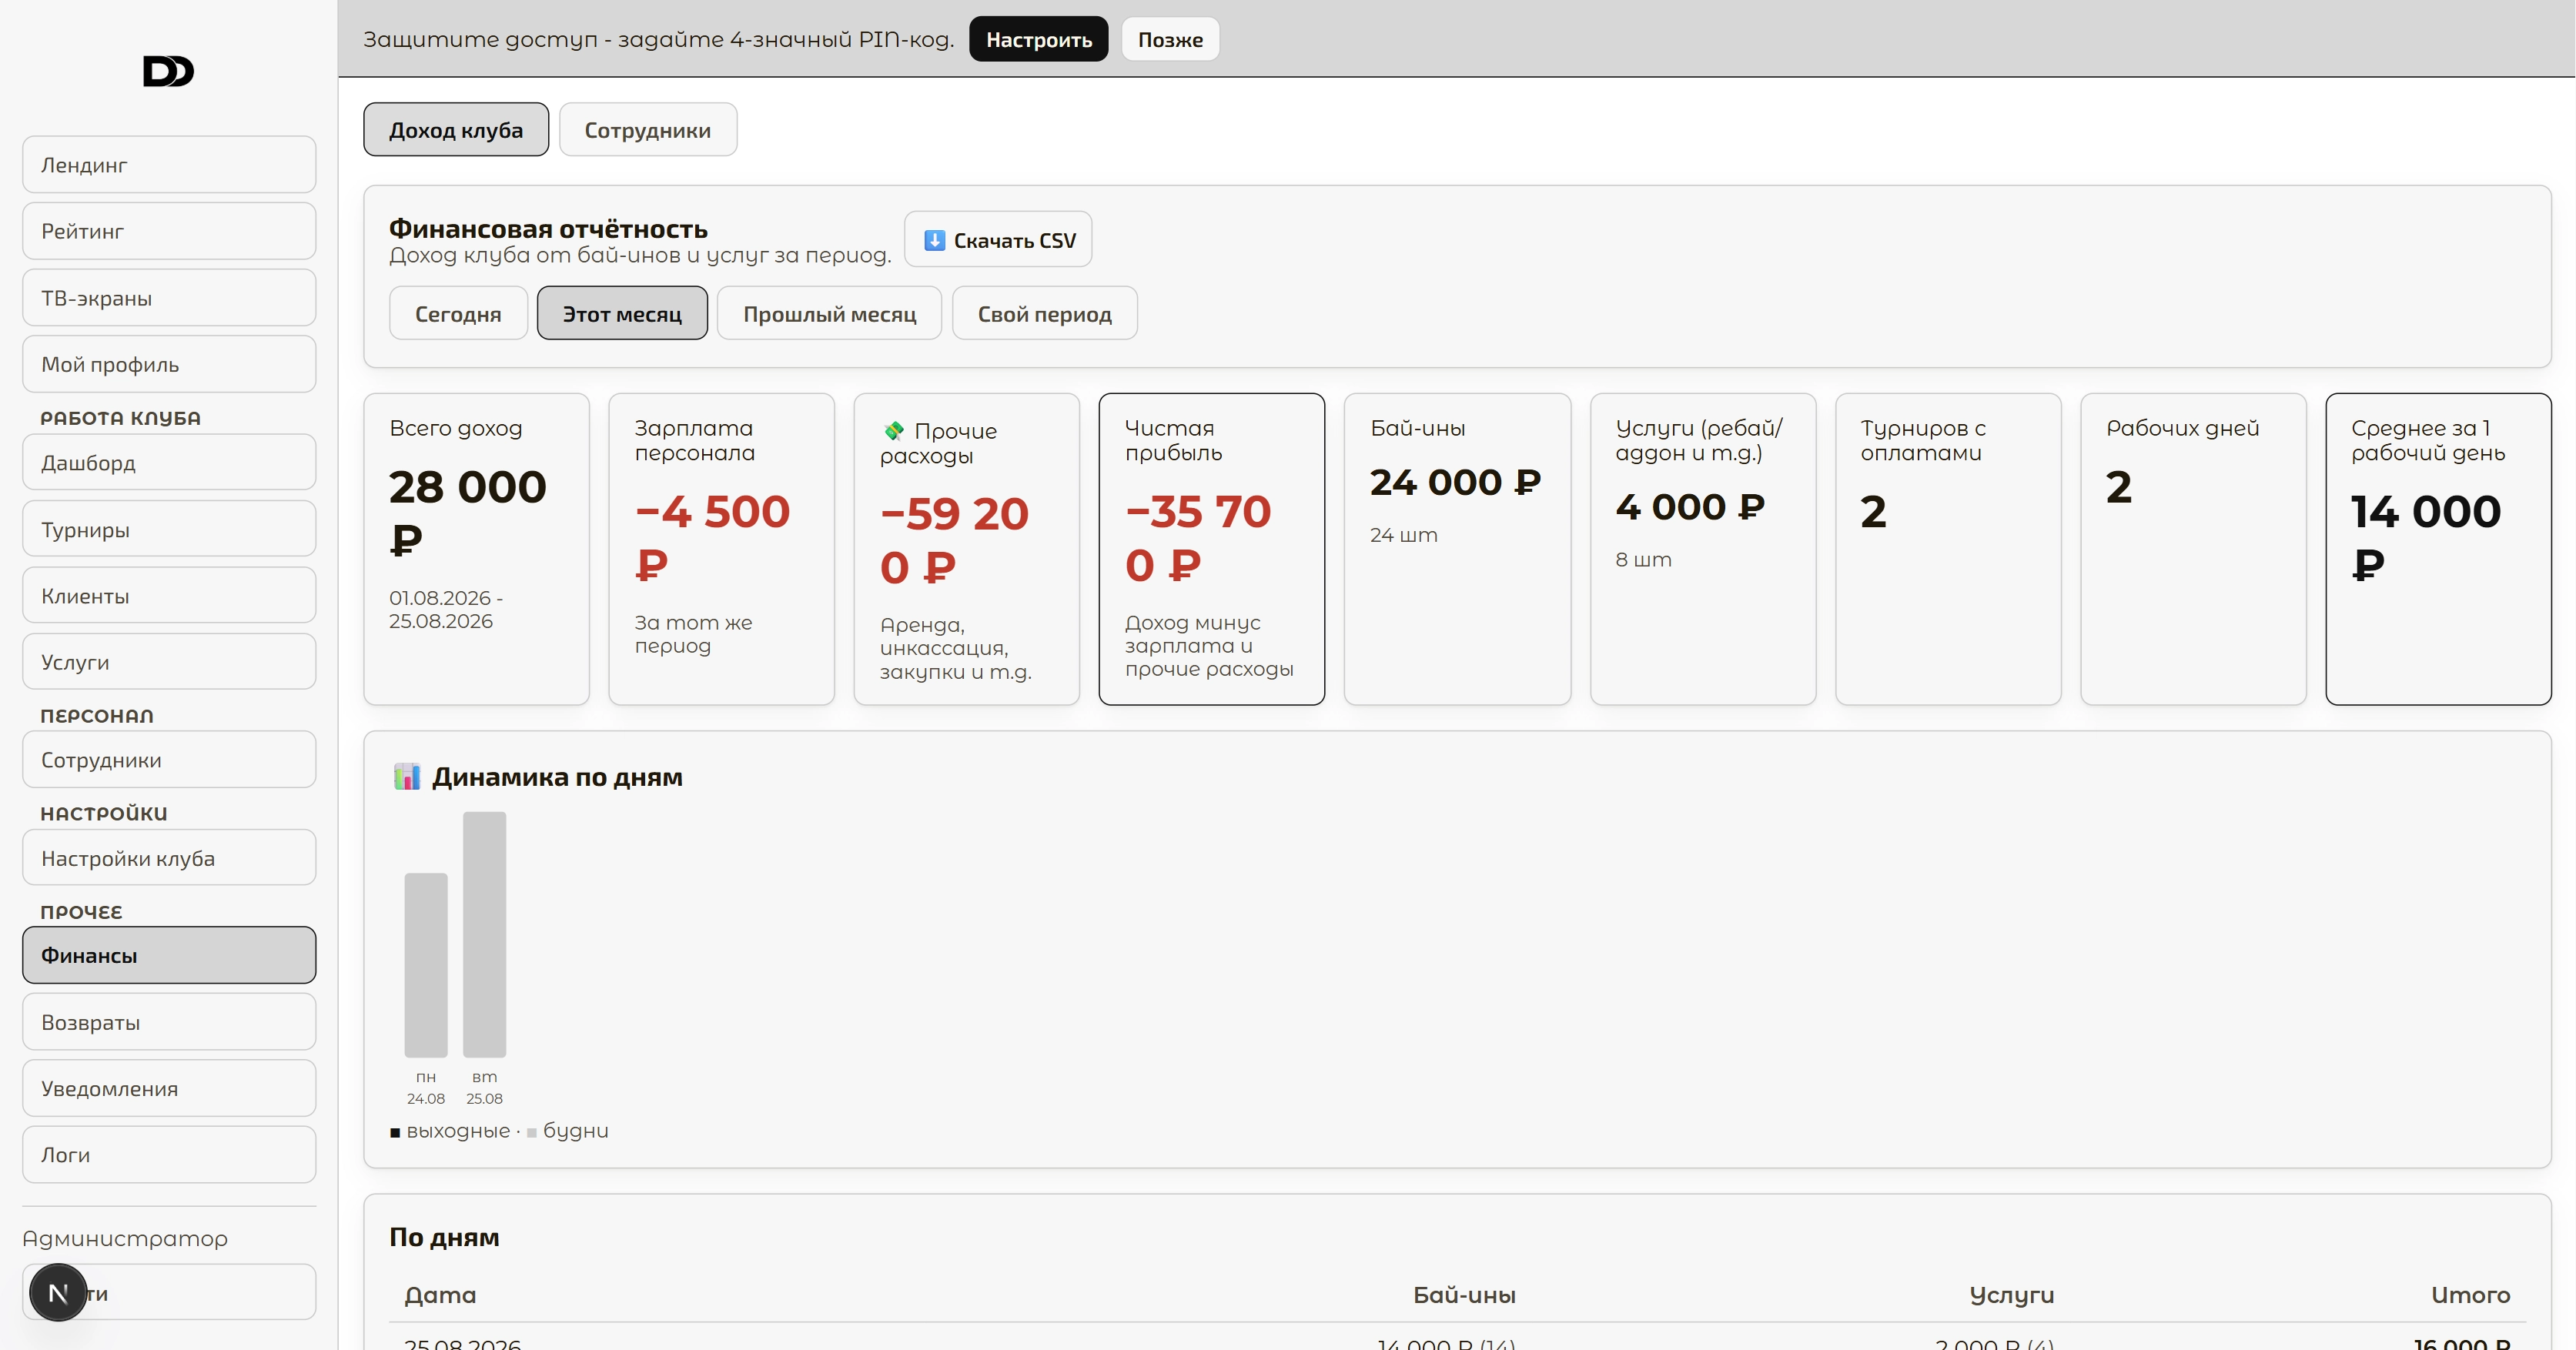The image size is (2576, 1350).
Task: Open Клиенты in sidebar
Action: pos(169,595)
